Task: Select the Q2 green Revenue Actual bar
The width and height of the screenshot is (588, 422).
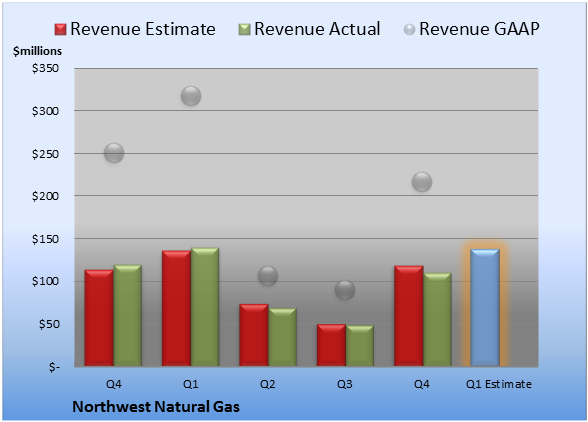Action: [282, 337]
